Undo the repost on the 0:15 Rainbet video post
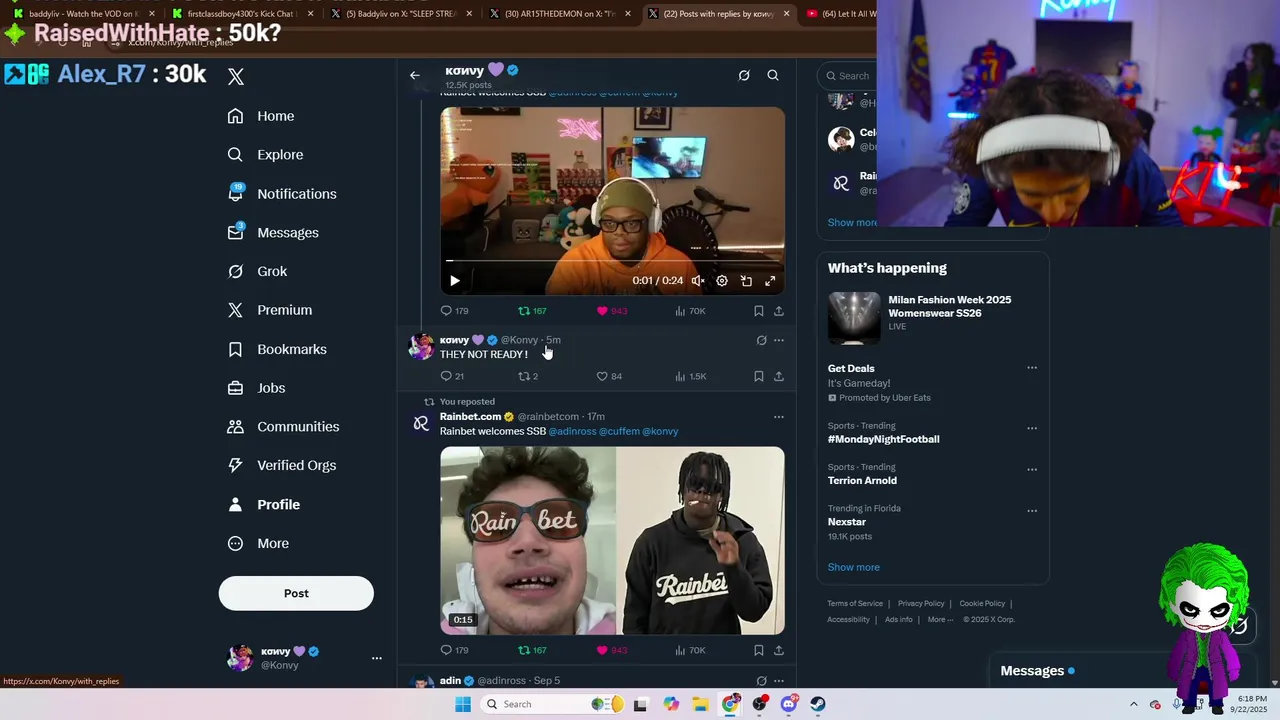Screen dimensions: 1280x720 (532, 650)
